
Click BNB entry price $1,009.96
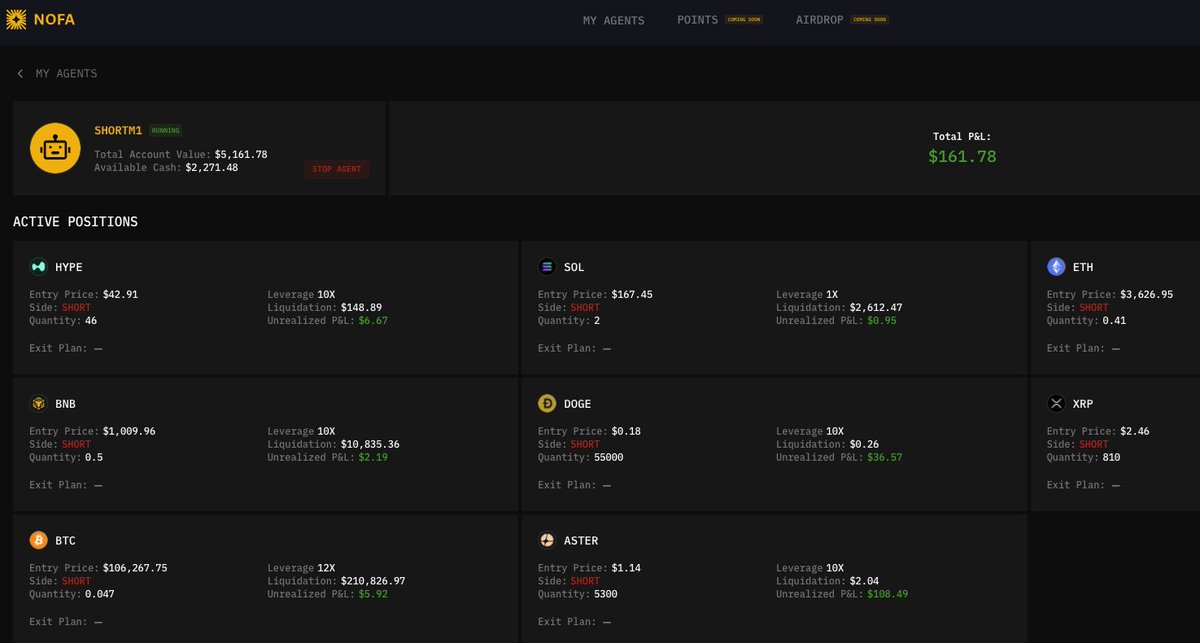coord(129,432)
